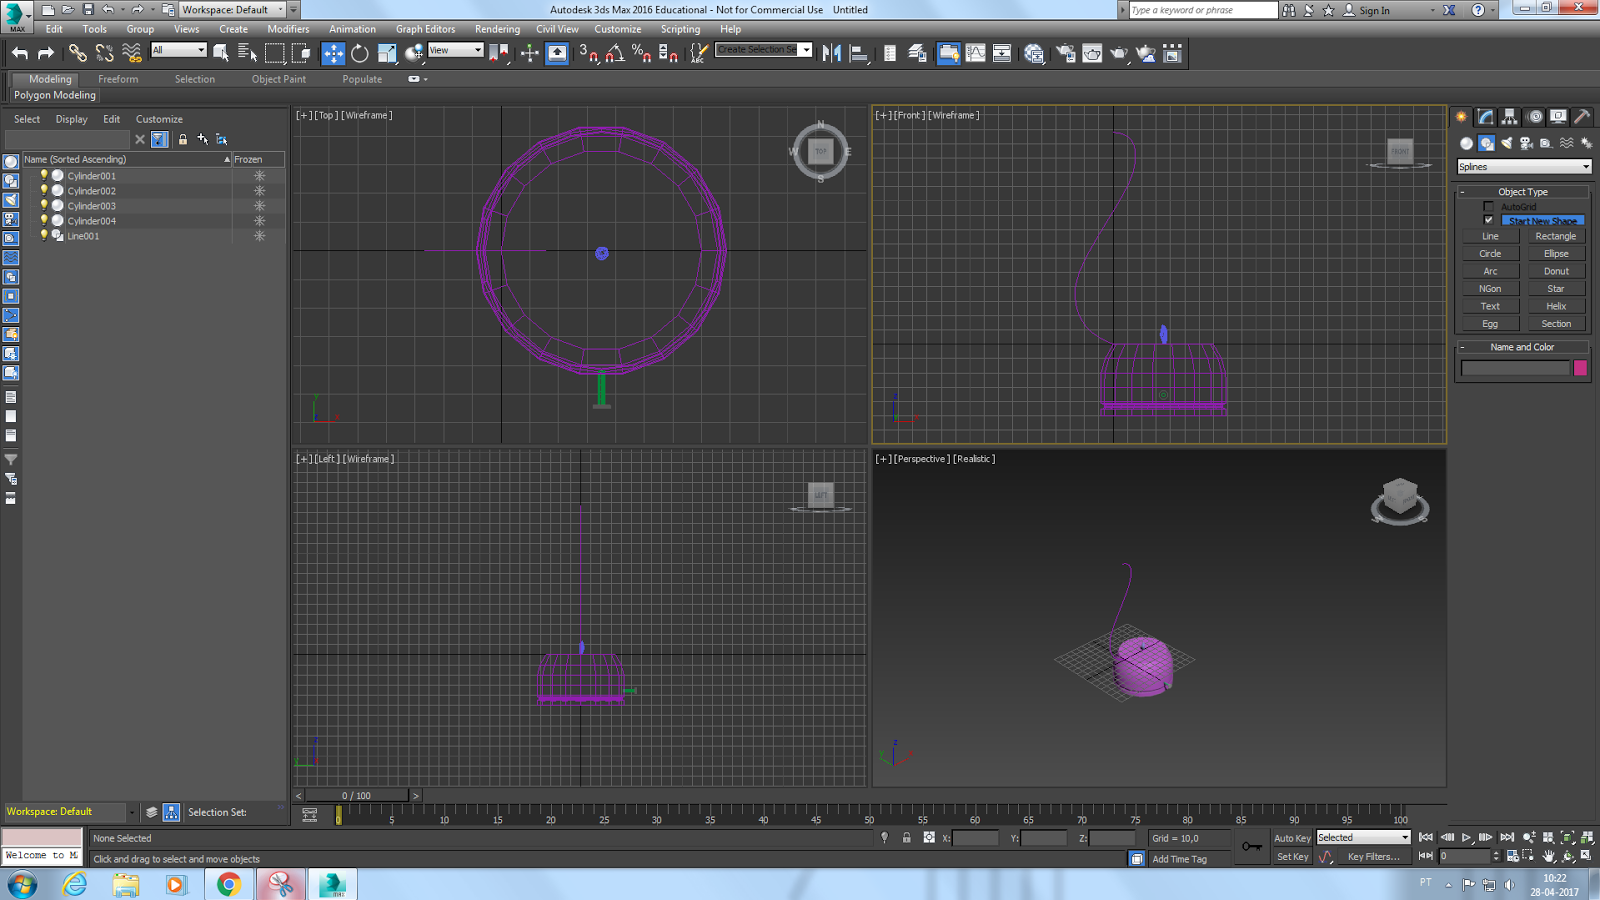Open the Splines category dropdown
This screenshot has height=900, width=1600.
[1524, 167]
